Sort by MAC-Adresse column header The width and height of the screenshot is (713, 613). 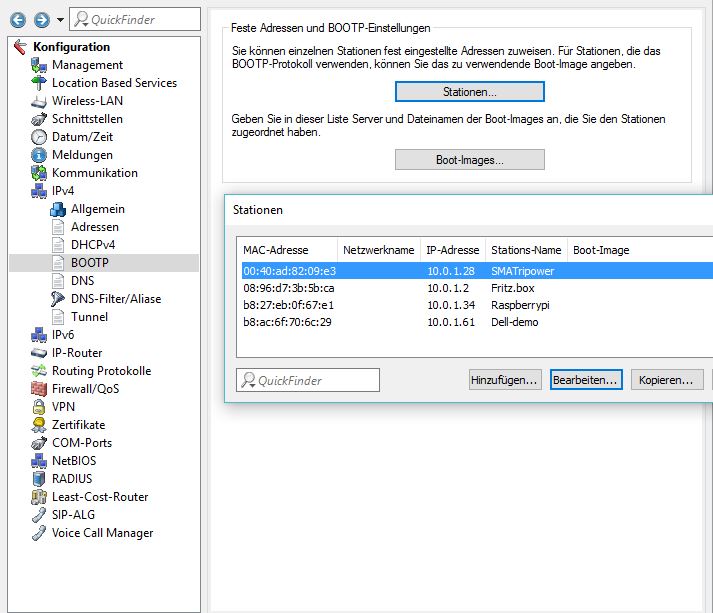[287, 250]
